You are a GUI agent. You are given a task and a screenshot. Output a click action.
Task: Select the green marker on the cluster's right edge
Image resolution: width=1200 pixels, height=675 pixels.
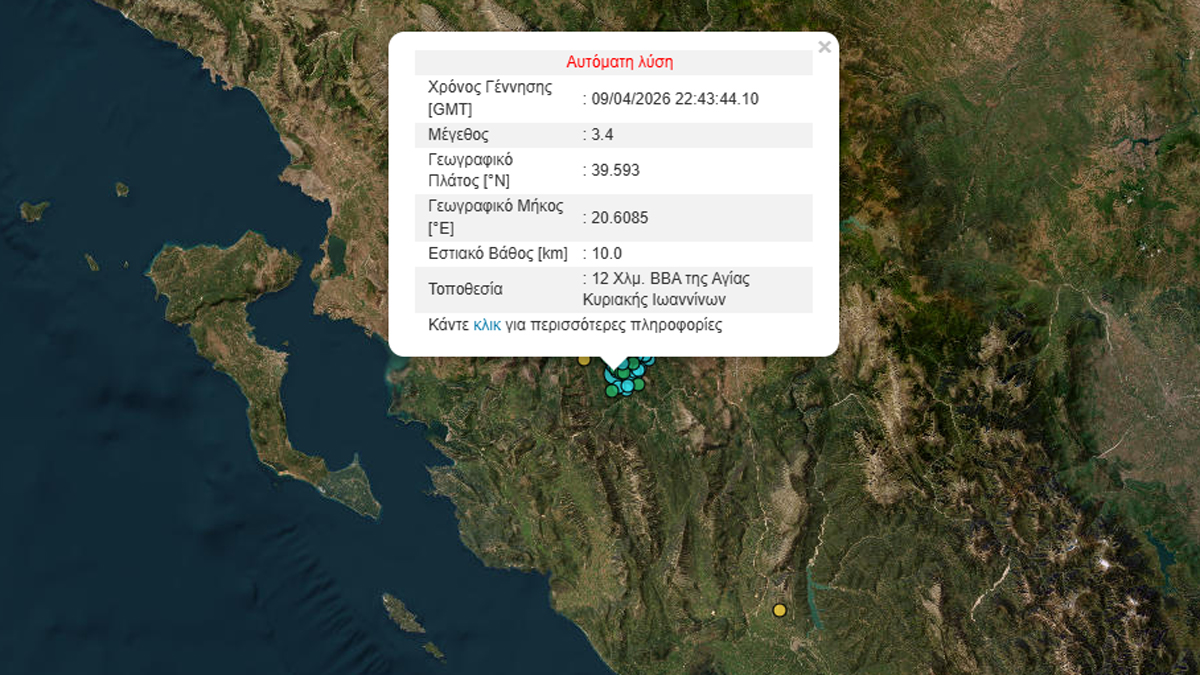pos(639,383)
